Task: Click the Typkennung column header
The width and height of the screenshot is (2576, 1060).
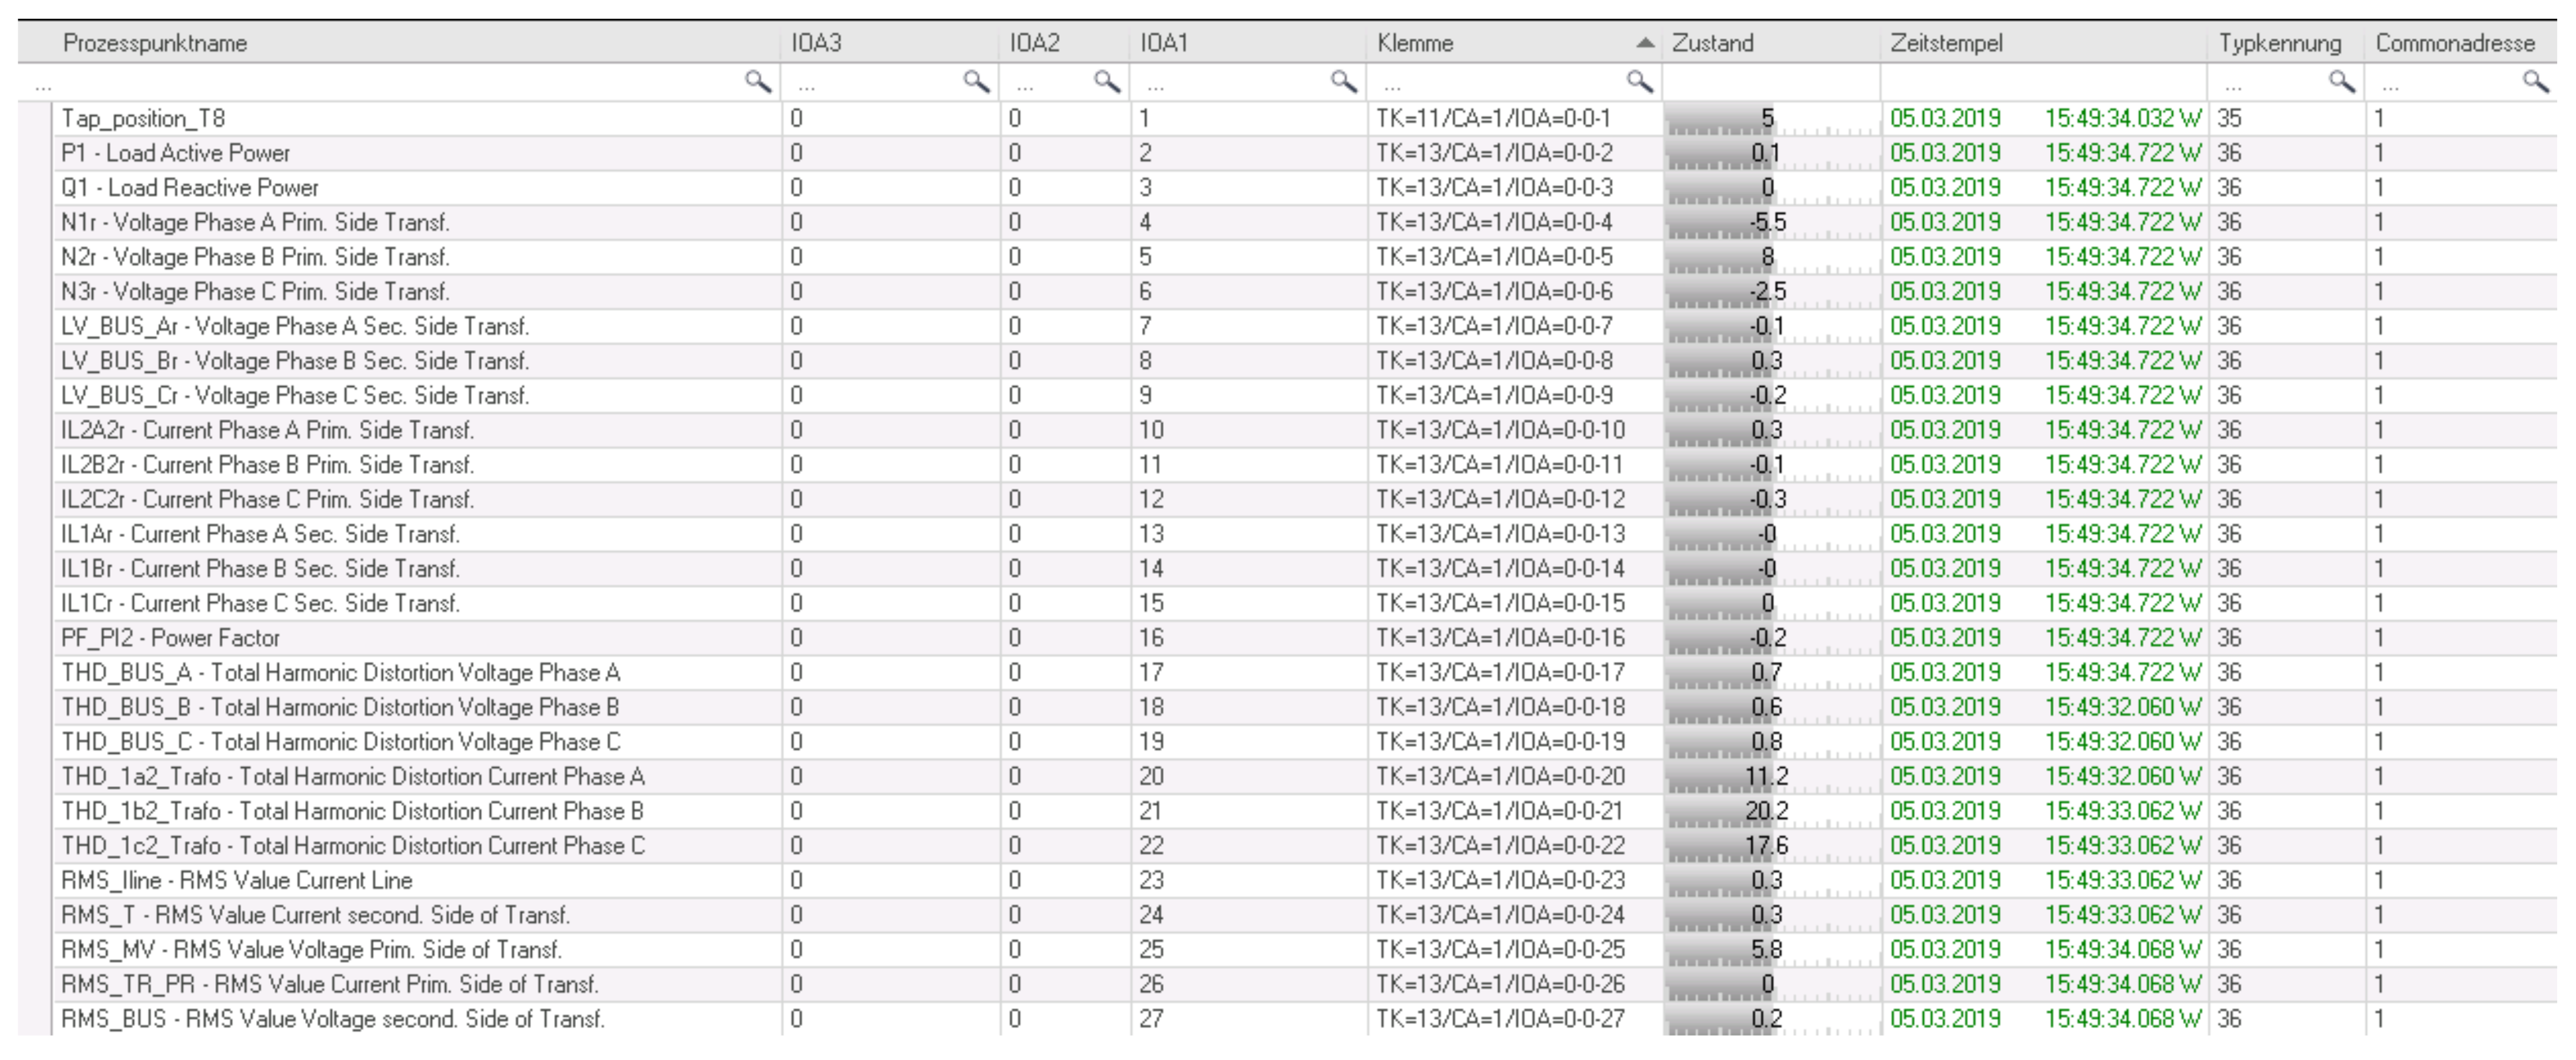Action: (x=2280, y=43)
